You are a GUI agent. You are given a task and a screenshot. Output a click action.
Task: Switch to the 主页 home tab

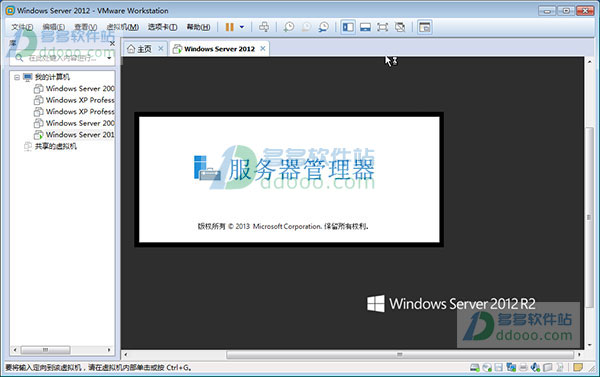pyautogui.click(x=140, y=49)
